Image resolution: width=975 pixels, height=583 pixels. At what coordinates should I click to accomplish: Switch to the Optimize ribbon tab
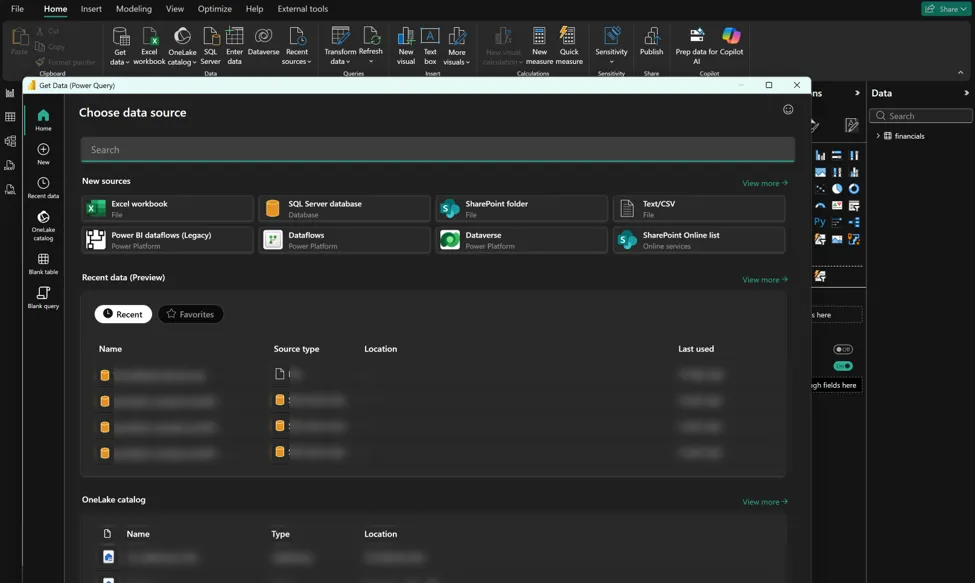(x=215, y=9)
